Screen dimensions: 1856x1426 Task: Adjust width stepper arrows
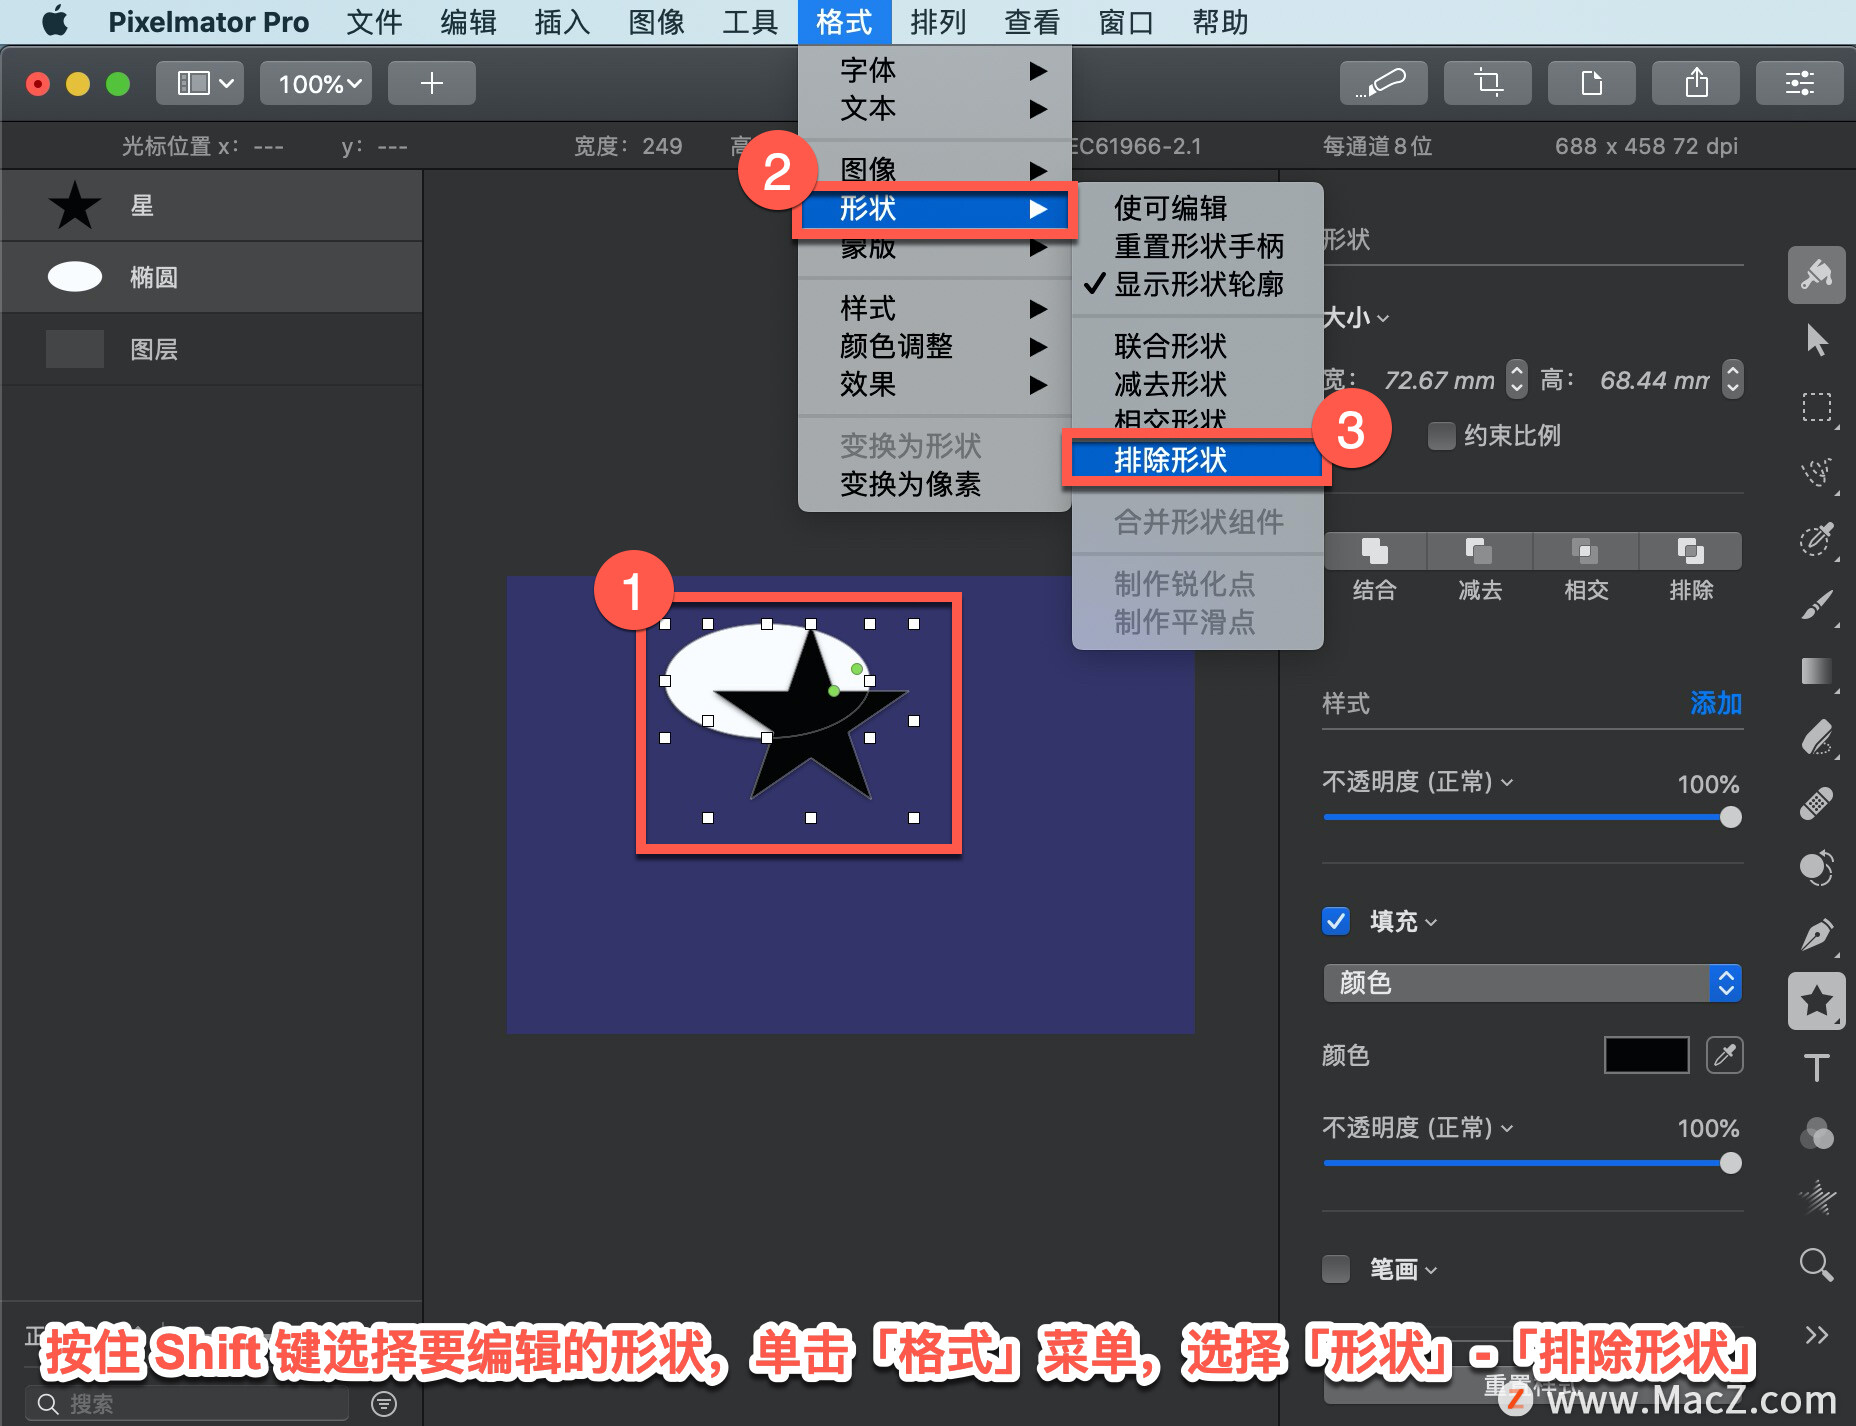click(x=1517, y=378)
